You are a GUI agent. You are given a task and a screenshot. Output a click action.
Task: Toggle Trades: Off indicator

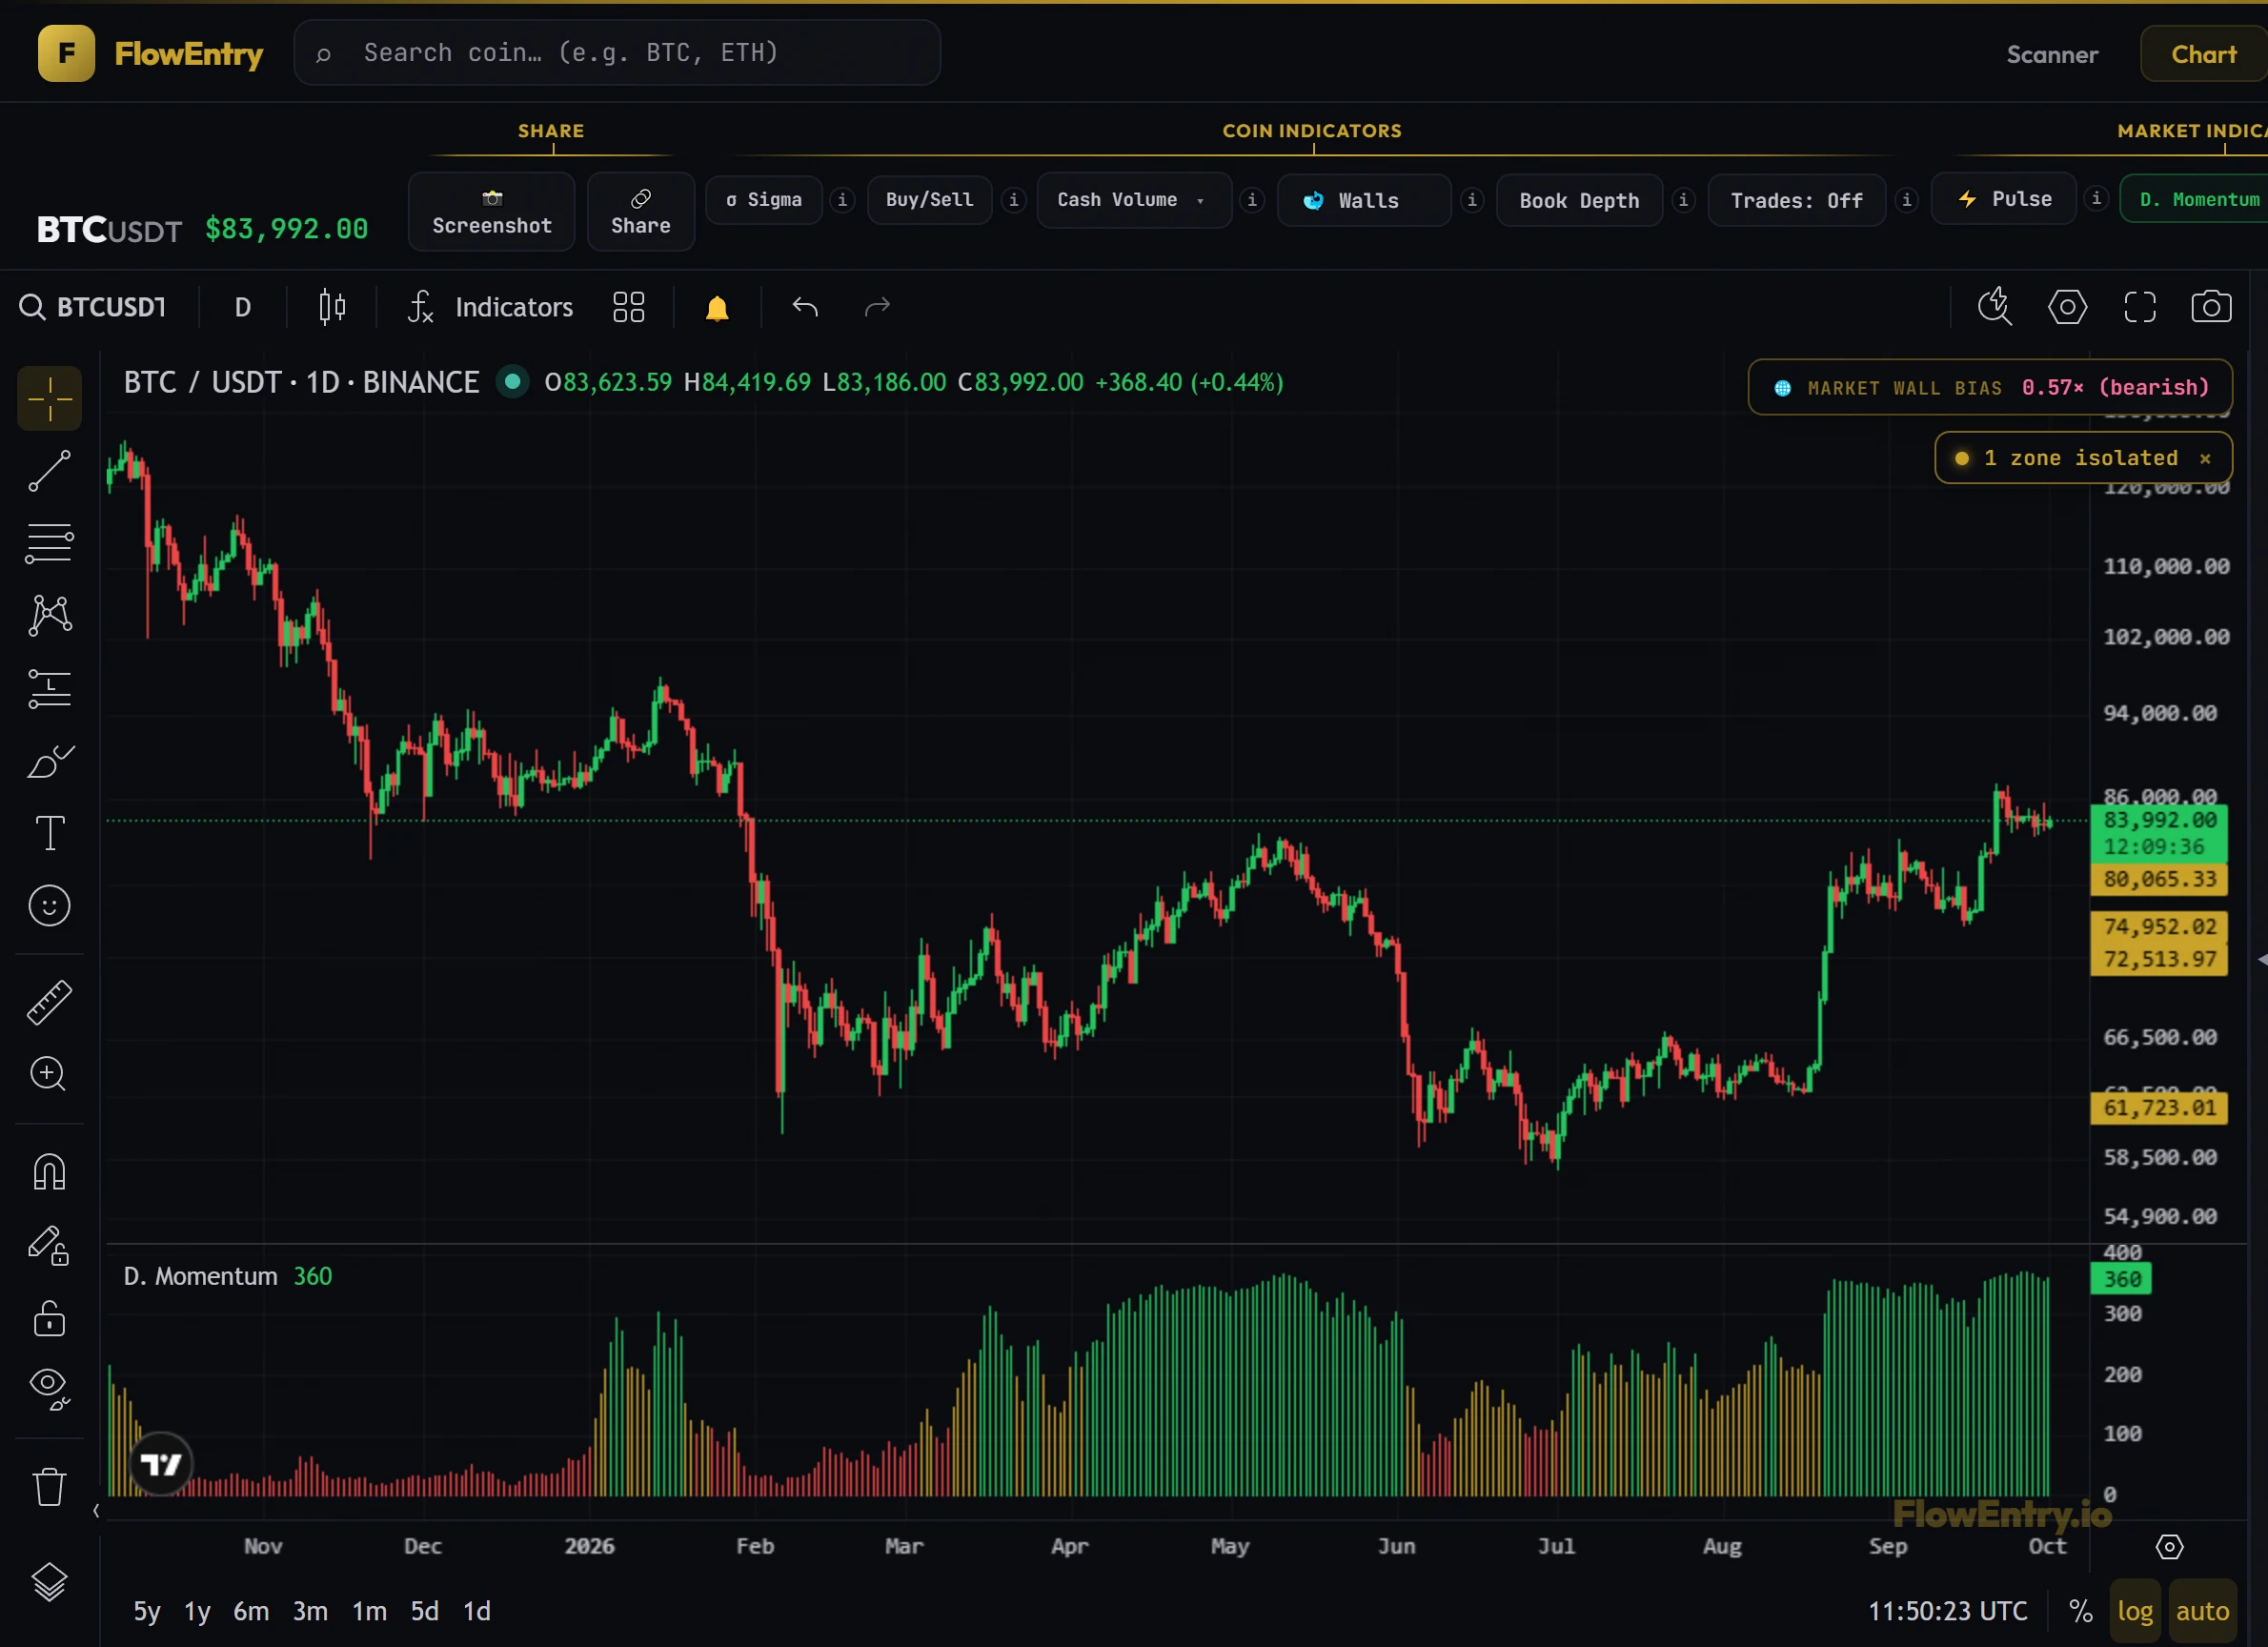(x=1796, y=201)
